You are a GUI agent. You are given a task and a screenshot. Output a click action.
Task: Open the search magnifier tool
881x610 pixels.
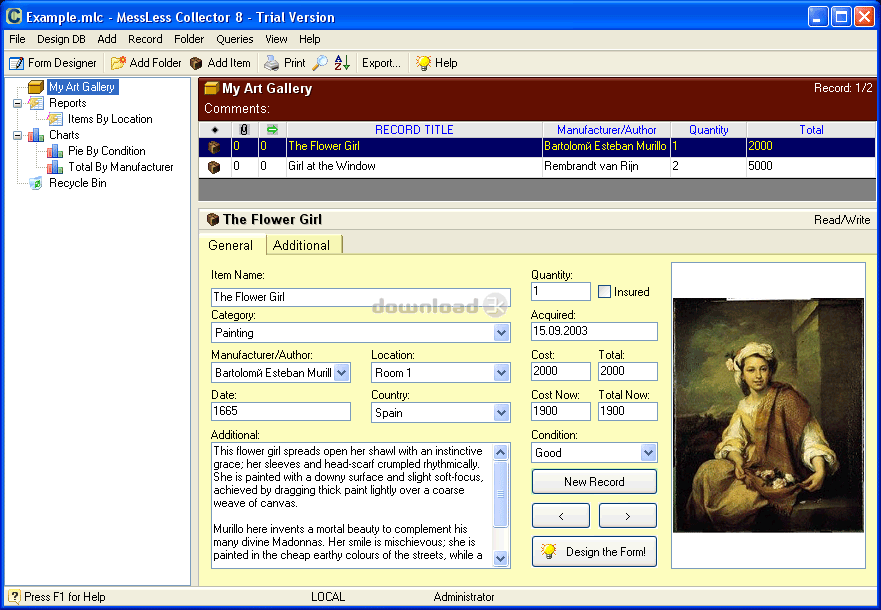click(x=320, y=63)
